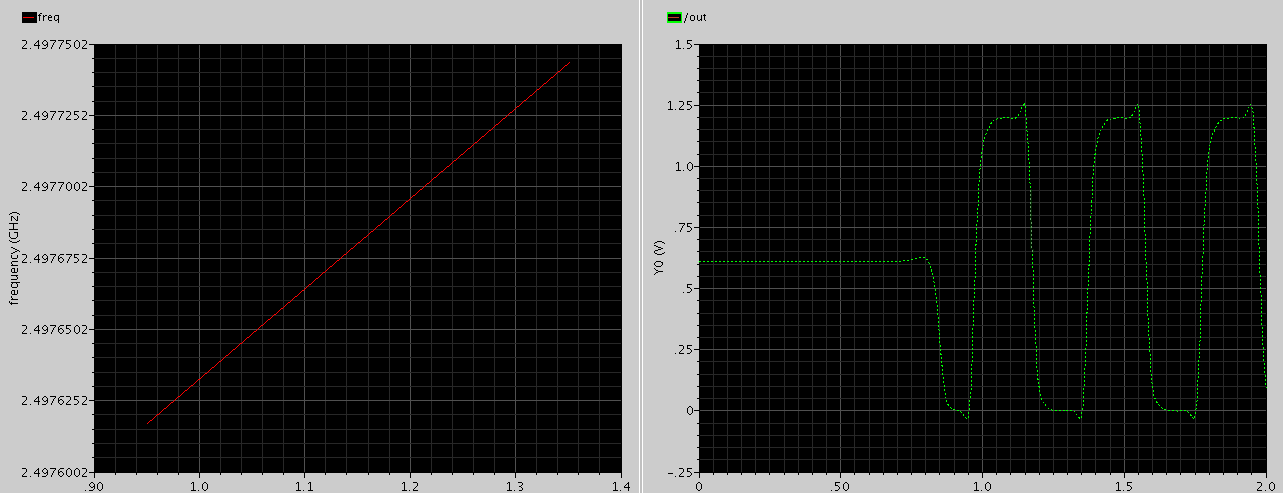The image size is (1283, 493).
Task: Select the /out trace label
Action: (x=695, y=17)
